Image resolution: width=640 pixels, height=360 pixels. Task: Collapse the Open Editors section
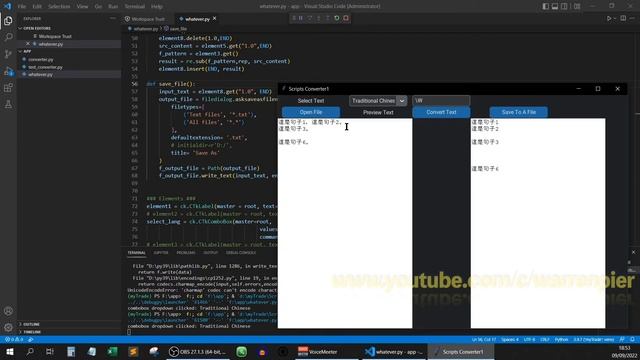tap(37, 28)
